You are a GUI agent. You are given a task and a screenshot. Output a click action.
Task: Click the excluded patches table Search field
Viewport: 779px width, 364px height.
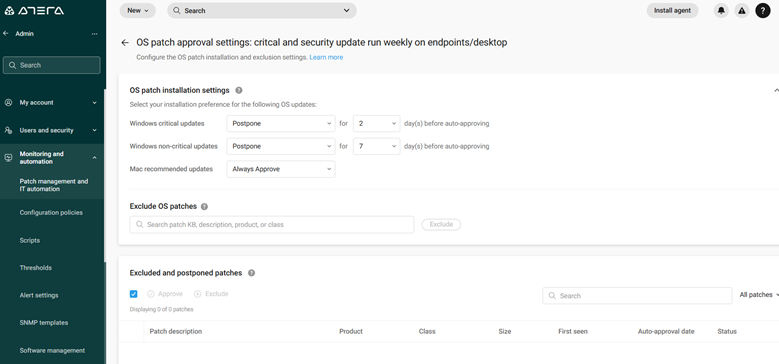point(637,295)
